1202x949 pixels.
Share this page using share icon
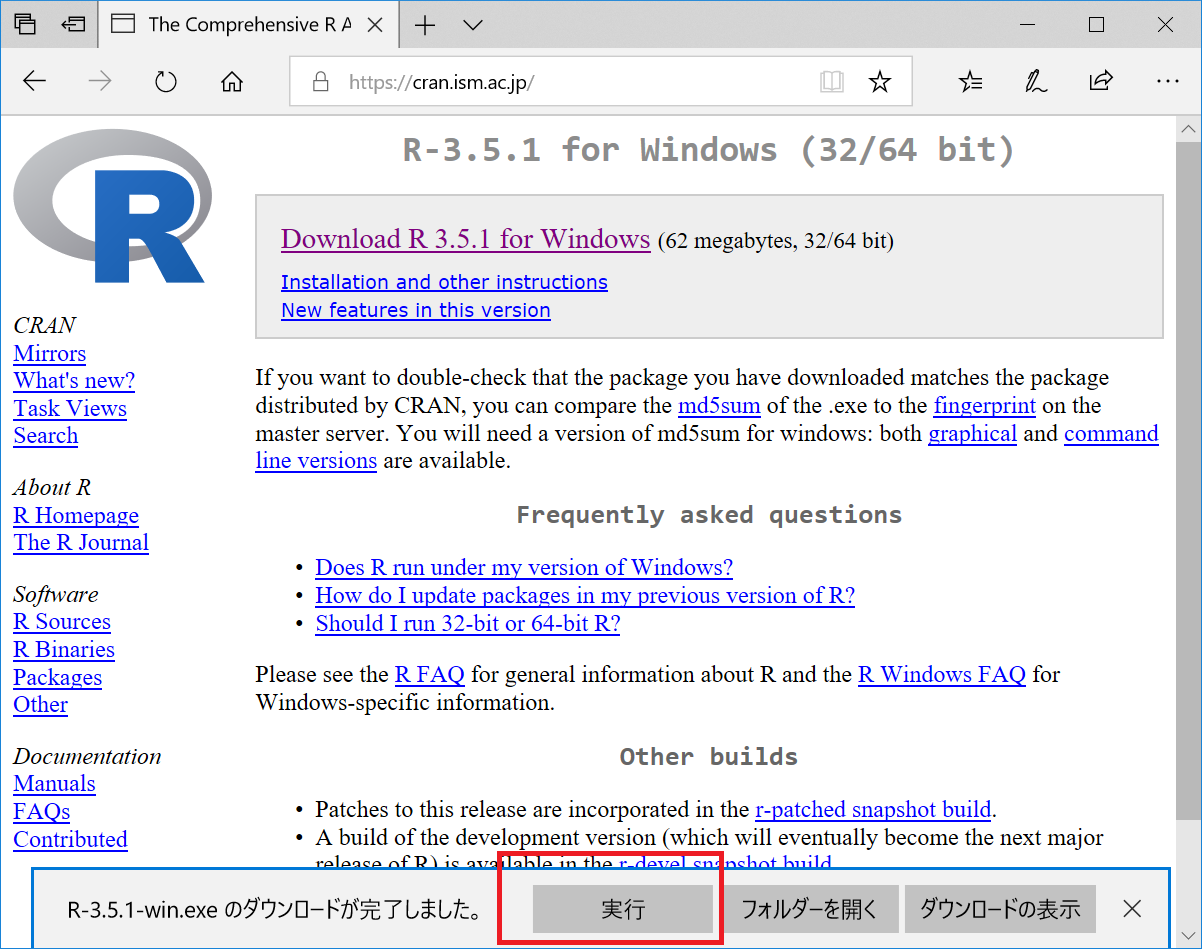point(1101,82)
